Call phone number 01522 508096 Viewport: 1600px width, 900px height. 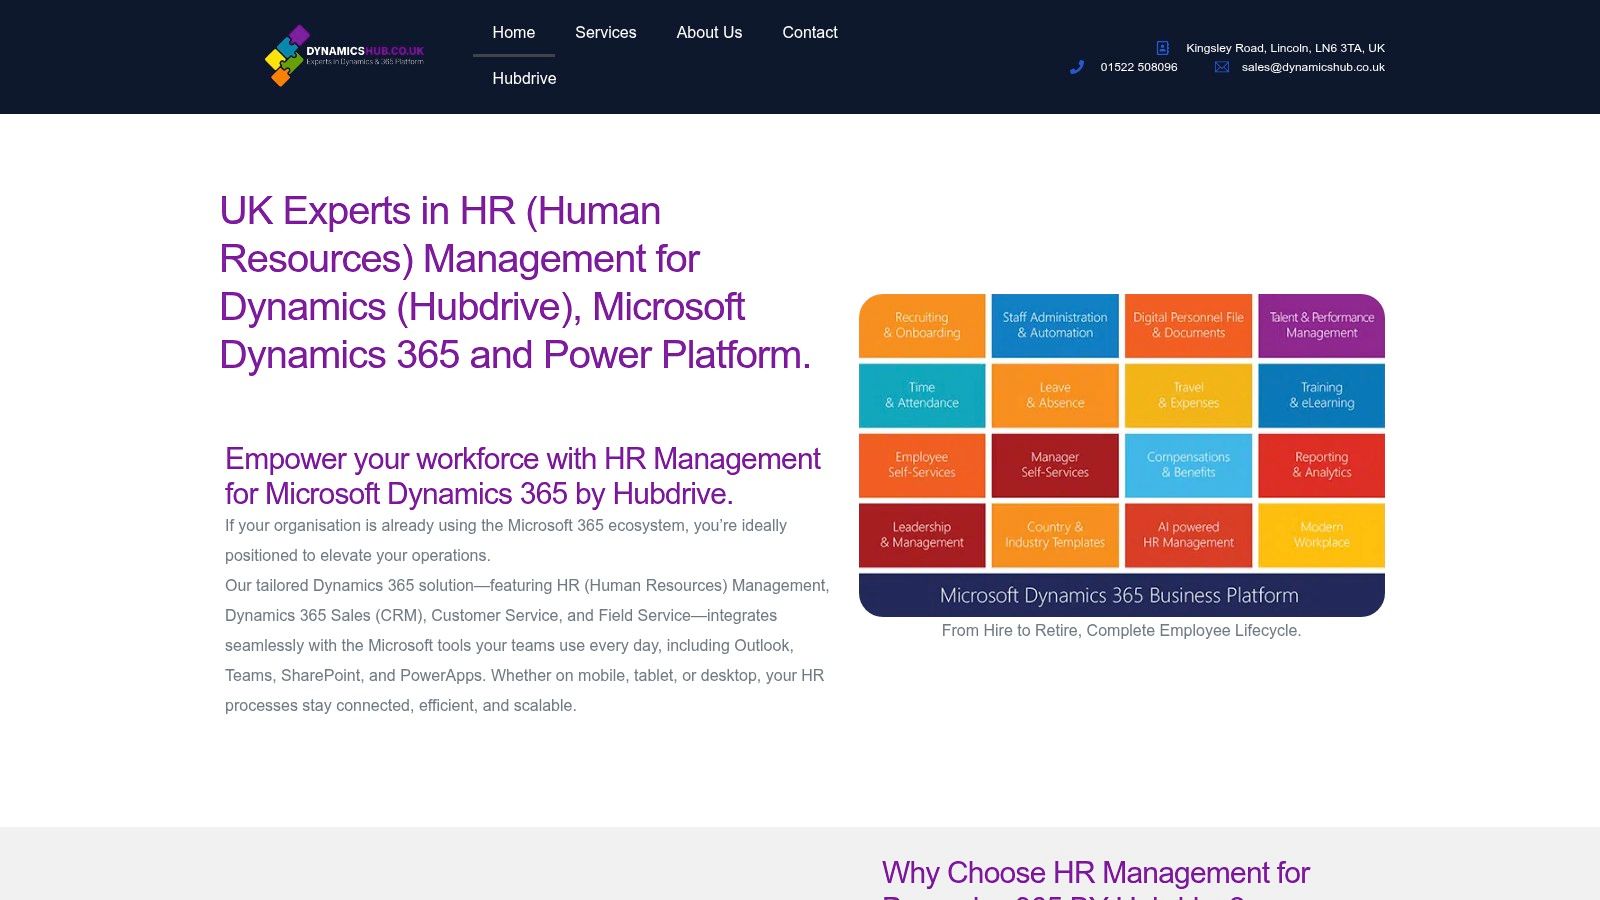pyautogui.click(x=1139, y=67)
